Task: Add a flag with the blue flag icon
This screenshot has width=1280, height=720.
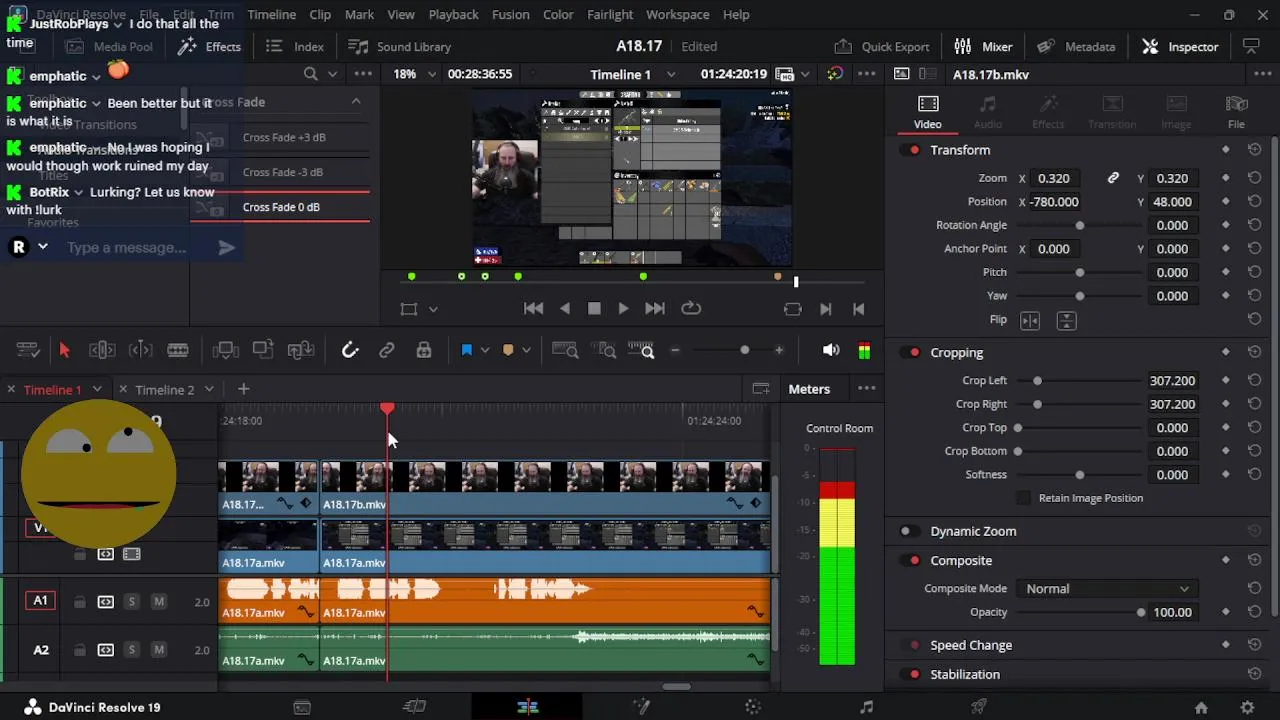Action: pyautogui.click(x=466, y=350)
